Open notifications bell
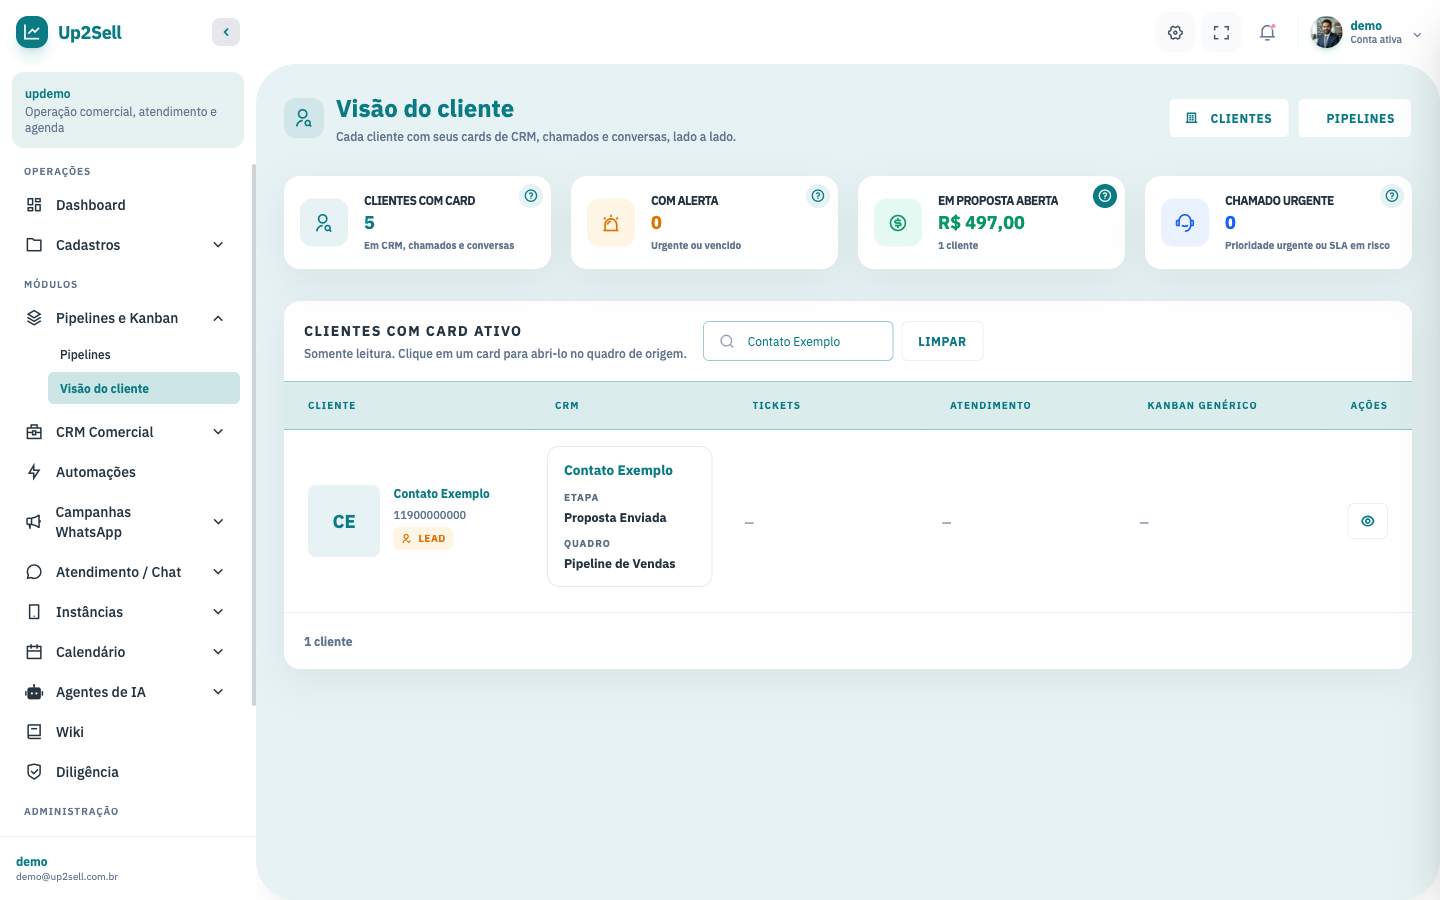This screenshot has height=900, width=1440. (x=1267, y=33)
